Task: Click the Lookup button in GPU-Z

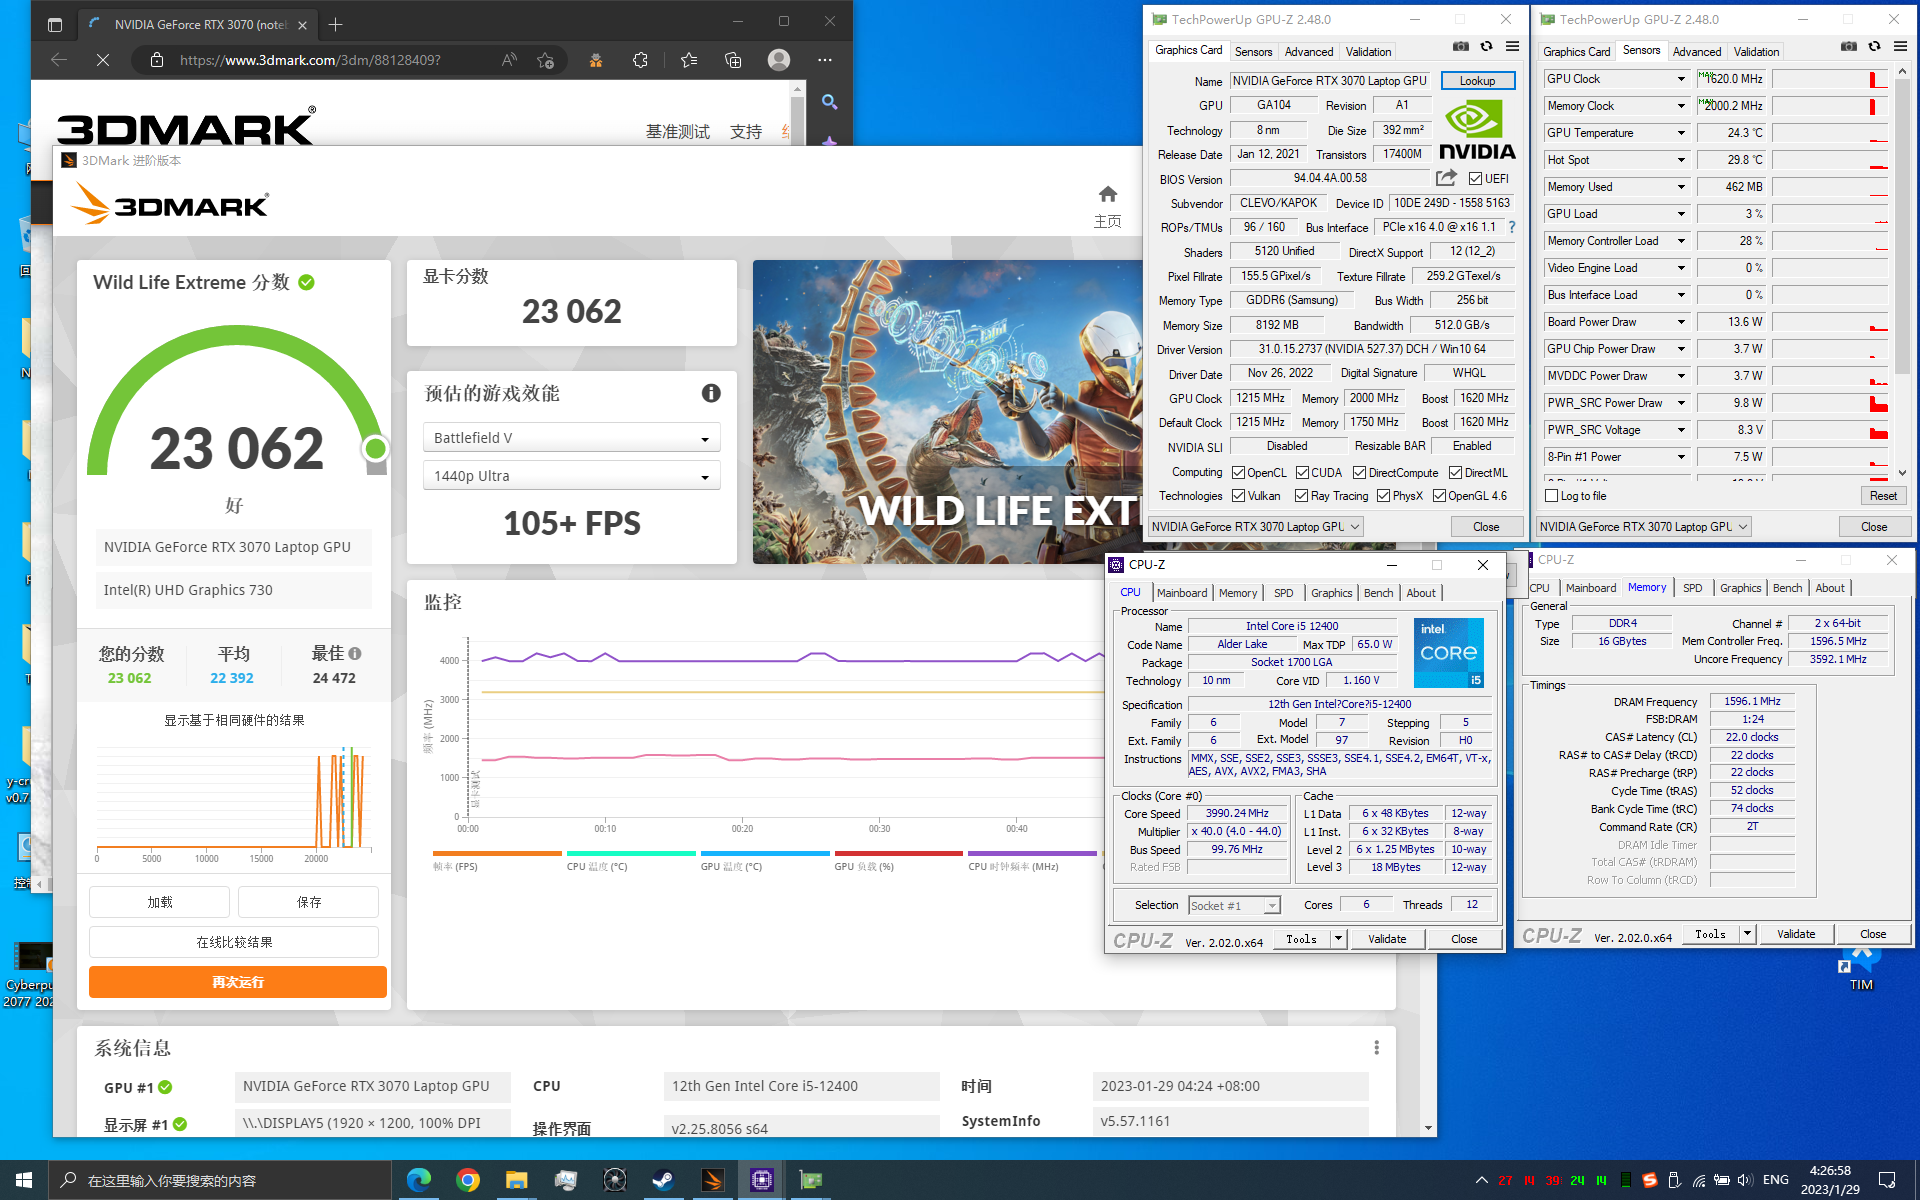Action: pyautogui.click(x=1477, y=81)
